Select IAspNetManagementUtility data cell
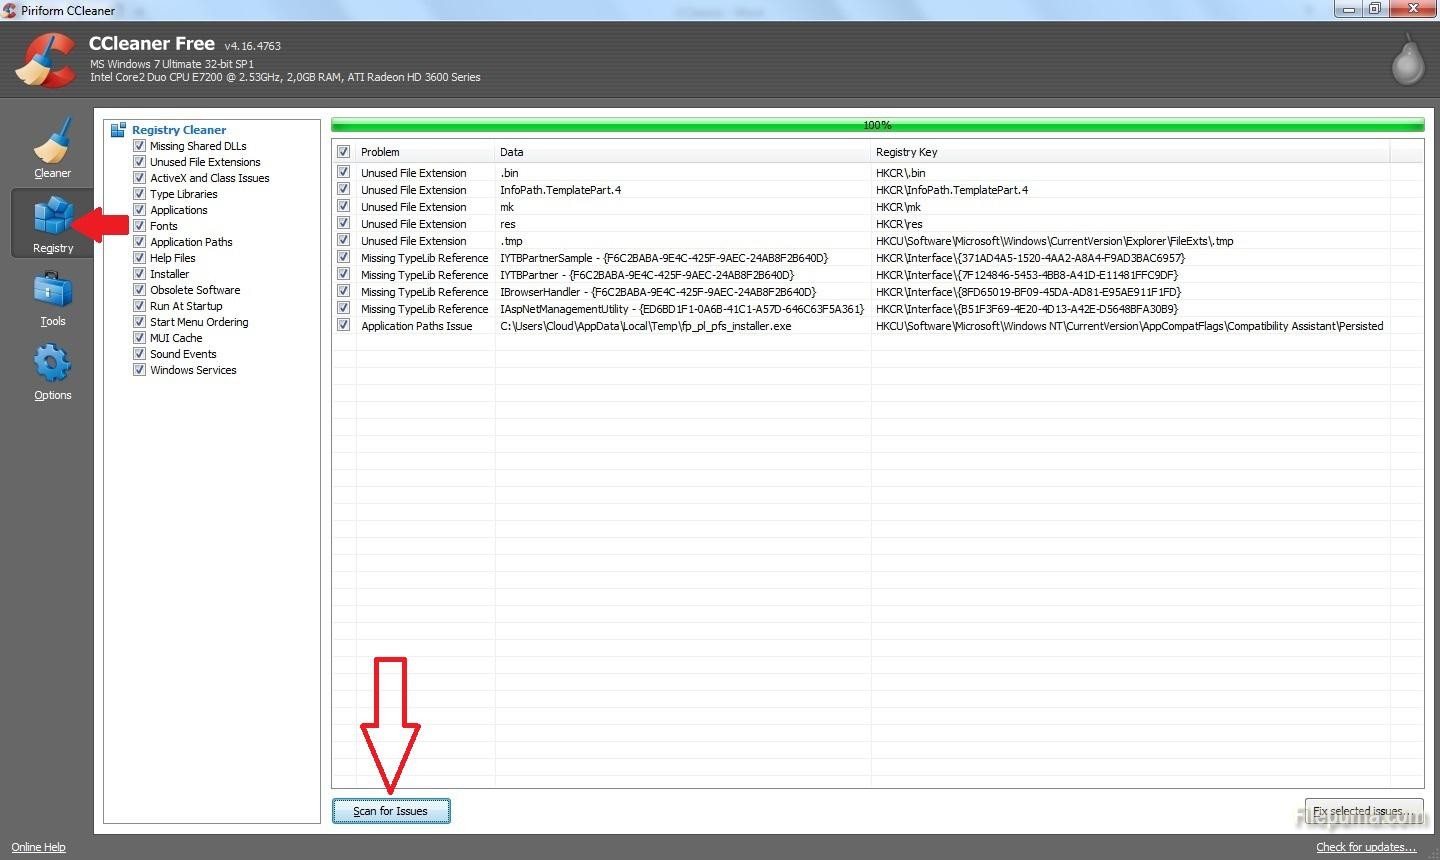This screenshot has height=860, width=1440. click(x=683, y=309)
